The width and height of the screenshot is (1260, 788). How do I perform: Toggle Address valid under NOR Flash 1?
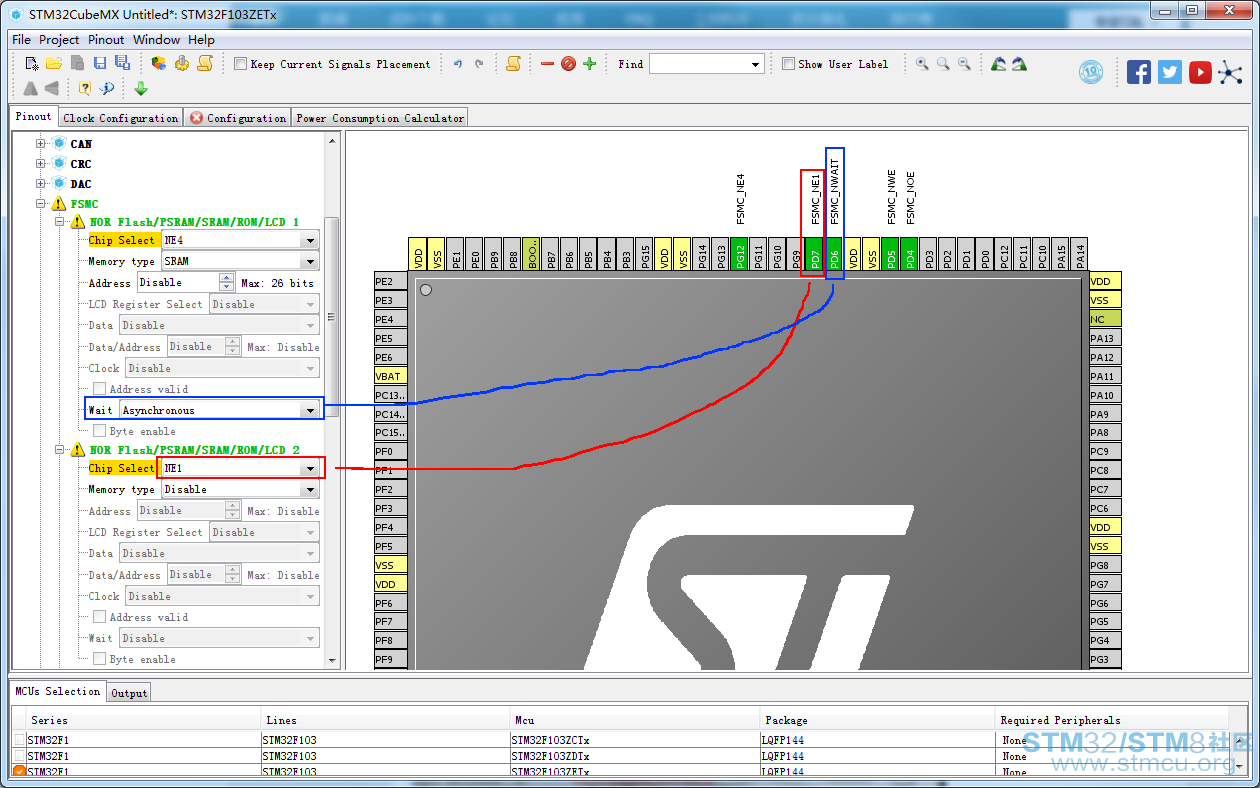pyautogui.click(x=99, y=389)
